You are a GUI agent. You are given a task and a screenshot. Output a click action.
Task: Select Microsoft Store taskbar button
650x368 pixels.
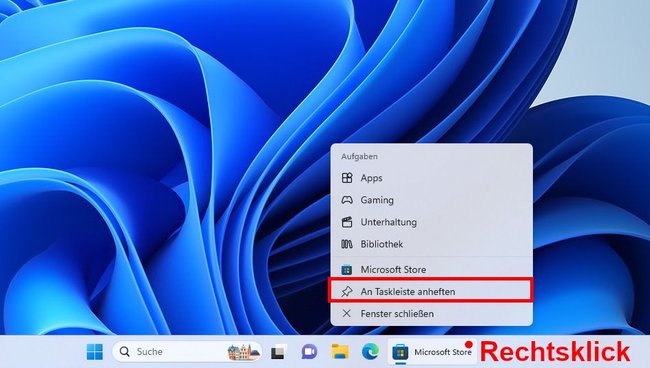point(432,352)
